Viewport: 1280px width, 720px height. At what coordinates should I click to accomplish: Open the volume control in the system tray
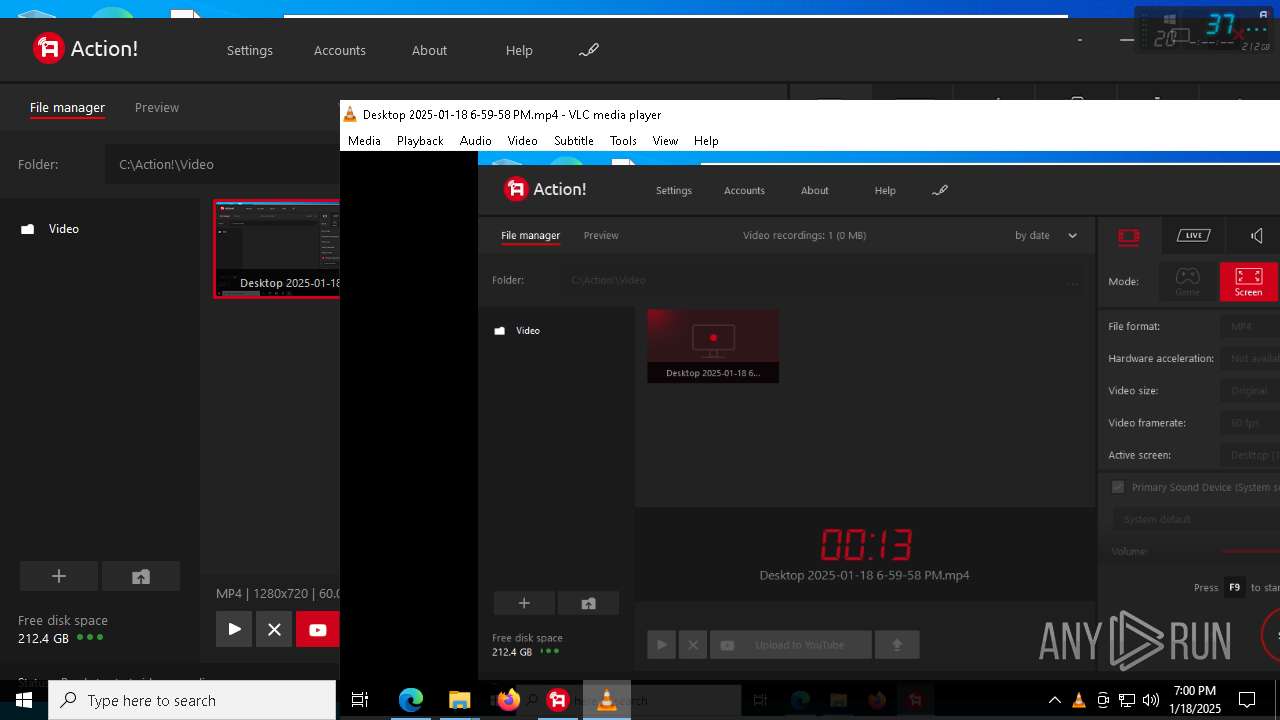tap(1151, 700)
